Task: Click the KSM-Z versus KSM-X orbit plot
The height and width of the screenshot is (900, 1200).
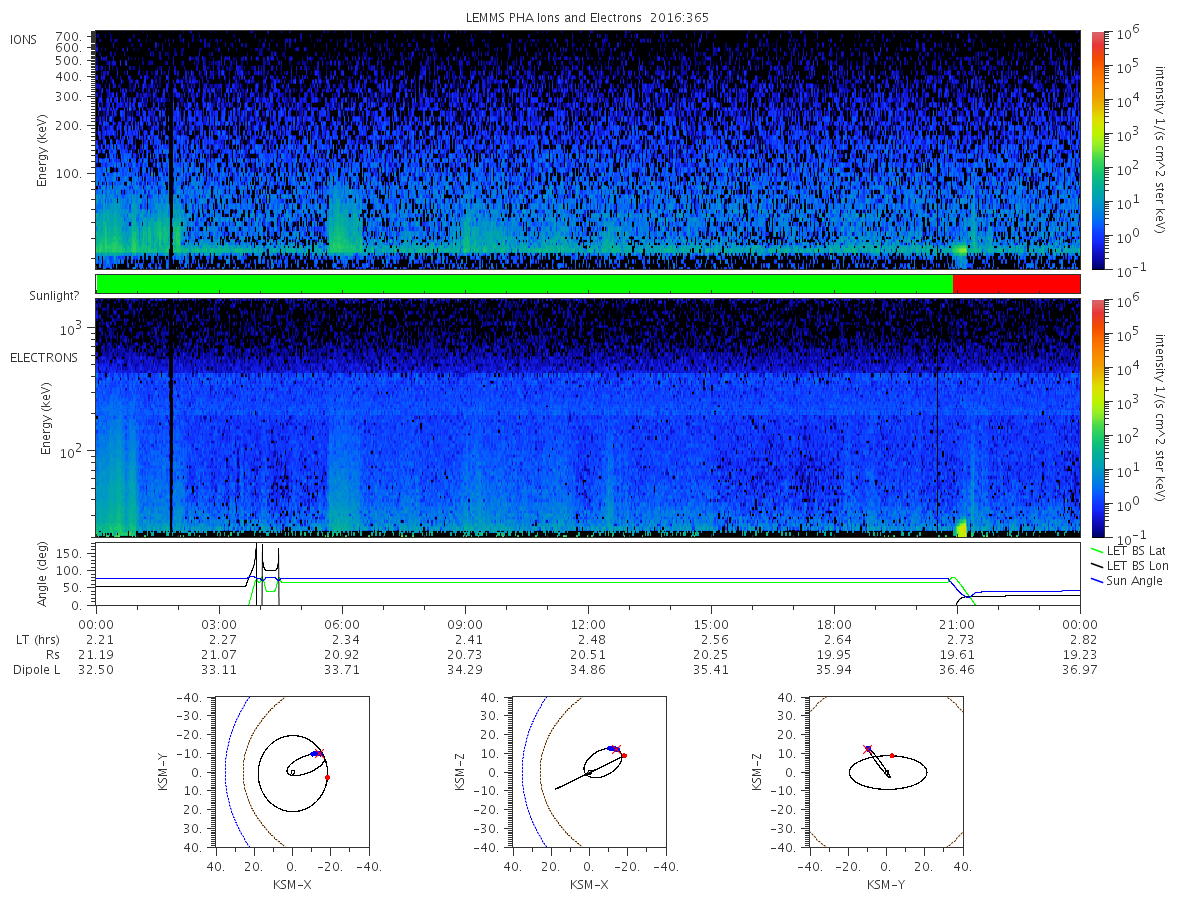Action: [588, 772]
